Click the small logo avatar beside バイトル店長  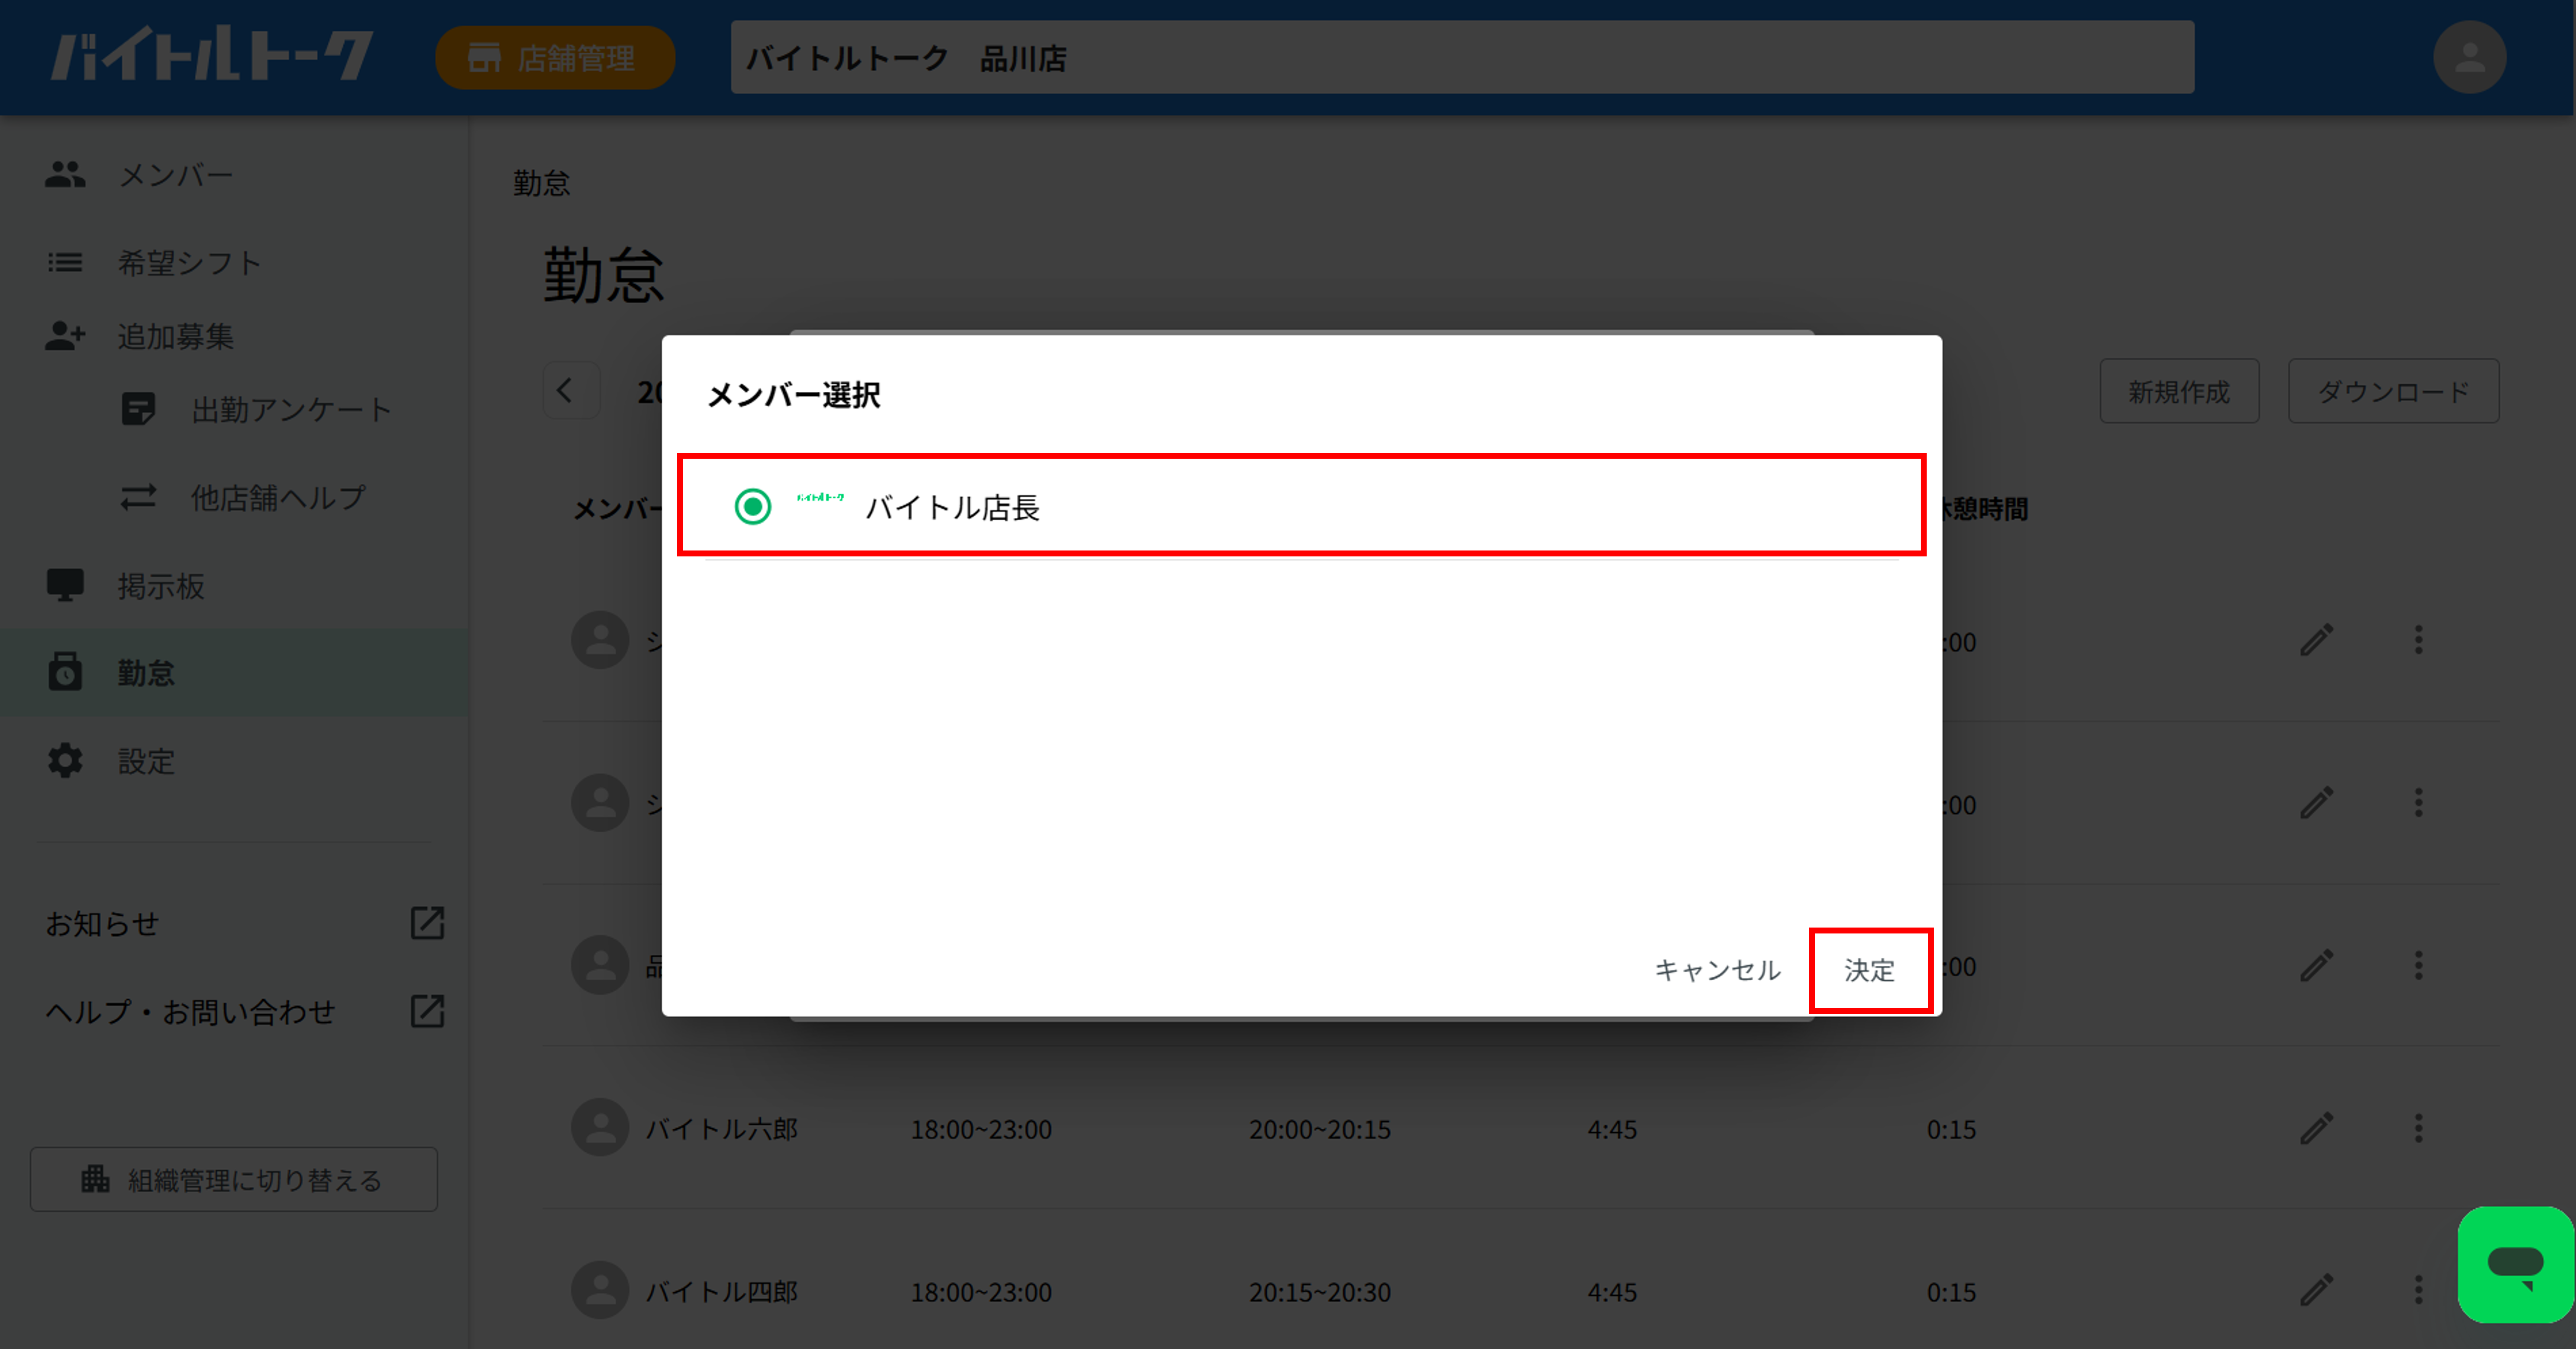click(x=820, y=497)
